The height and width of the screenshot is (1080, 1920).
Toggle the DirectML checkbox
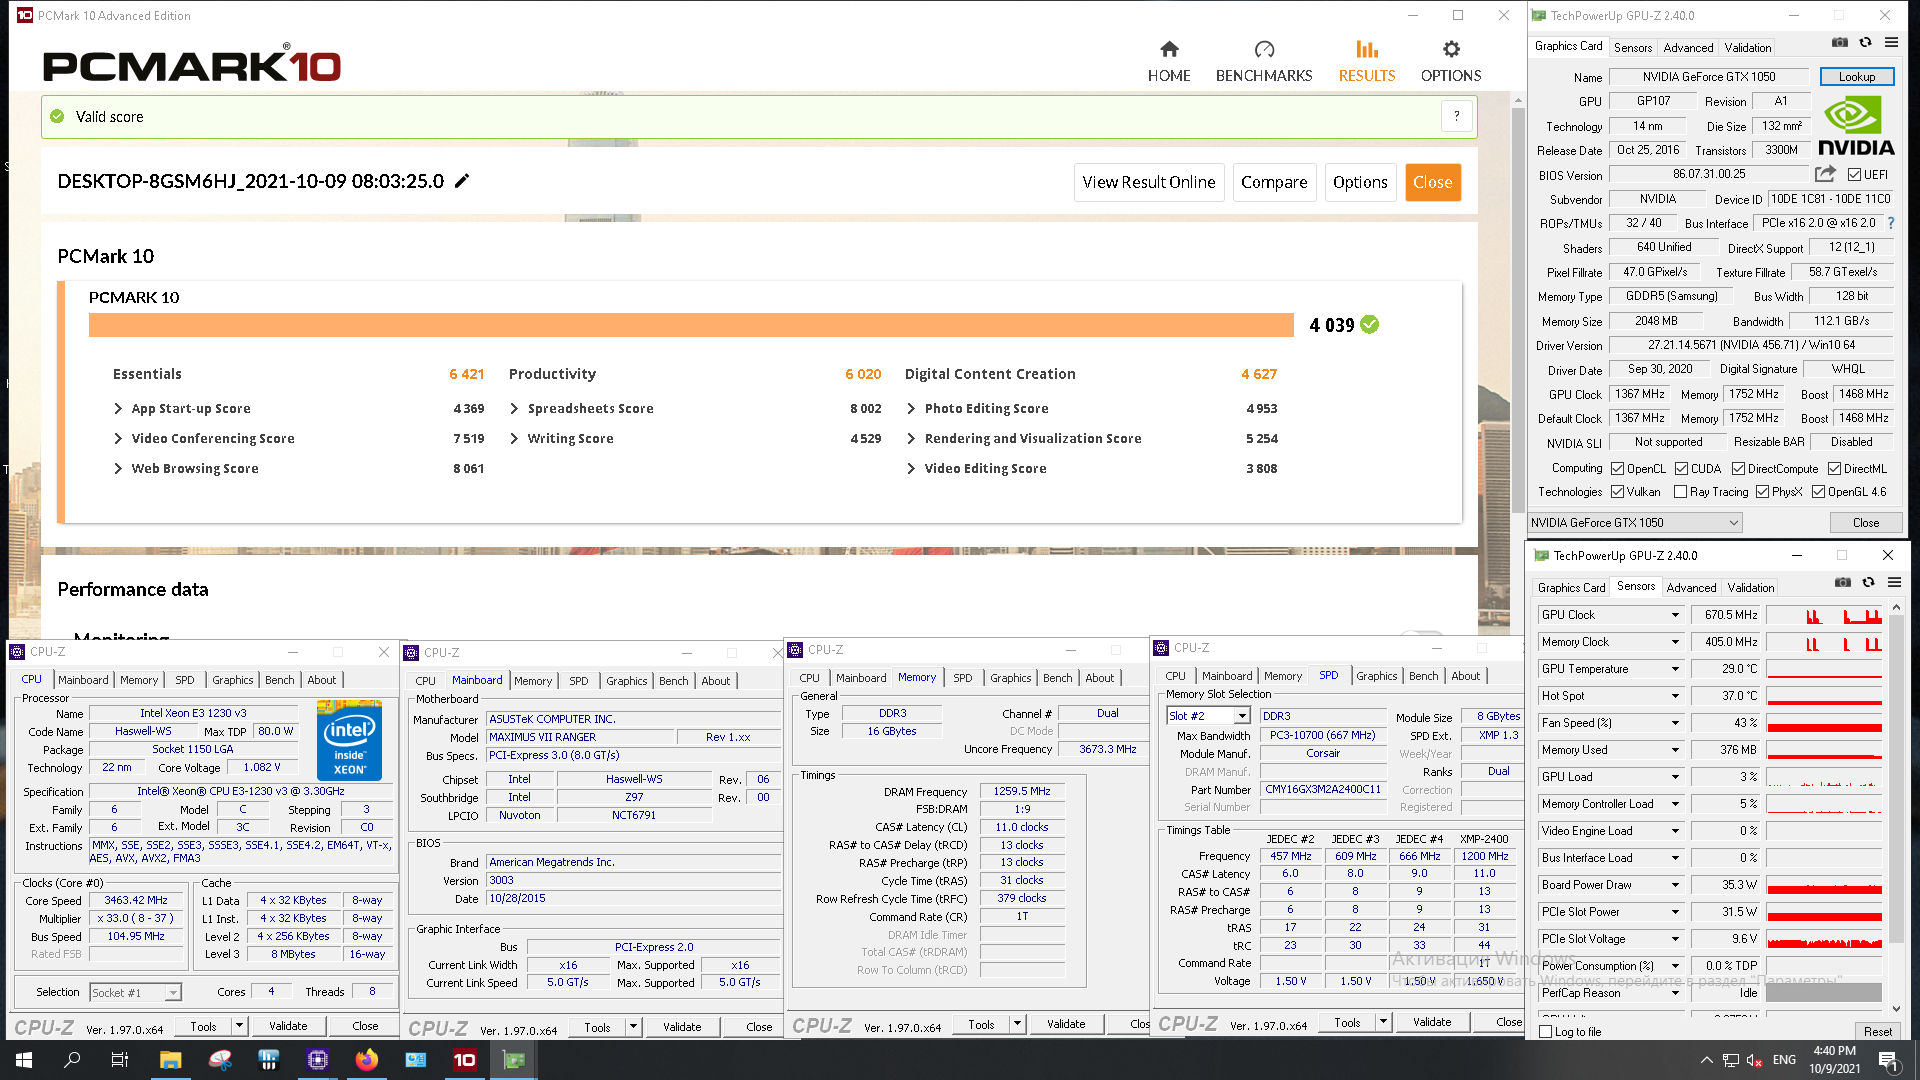point(1834,468)
